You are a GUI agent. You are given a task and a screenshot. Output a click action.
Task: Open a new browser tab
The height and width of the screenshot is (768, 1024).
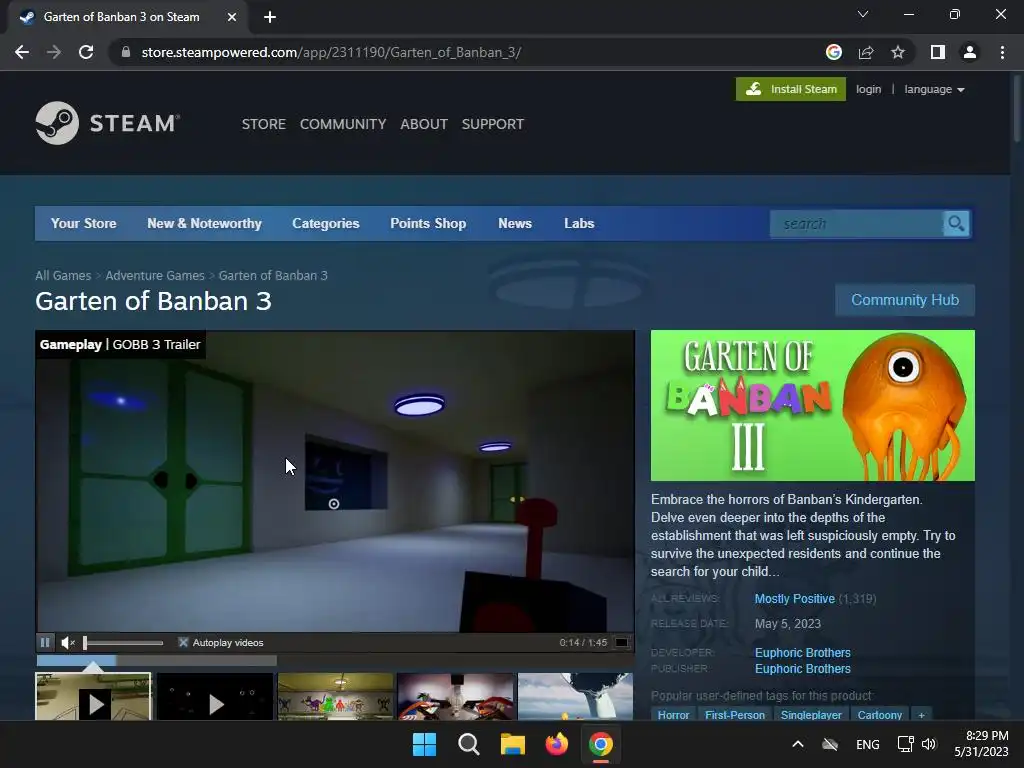click(270, 17)
